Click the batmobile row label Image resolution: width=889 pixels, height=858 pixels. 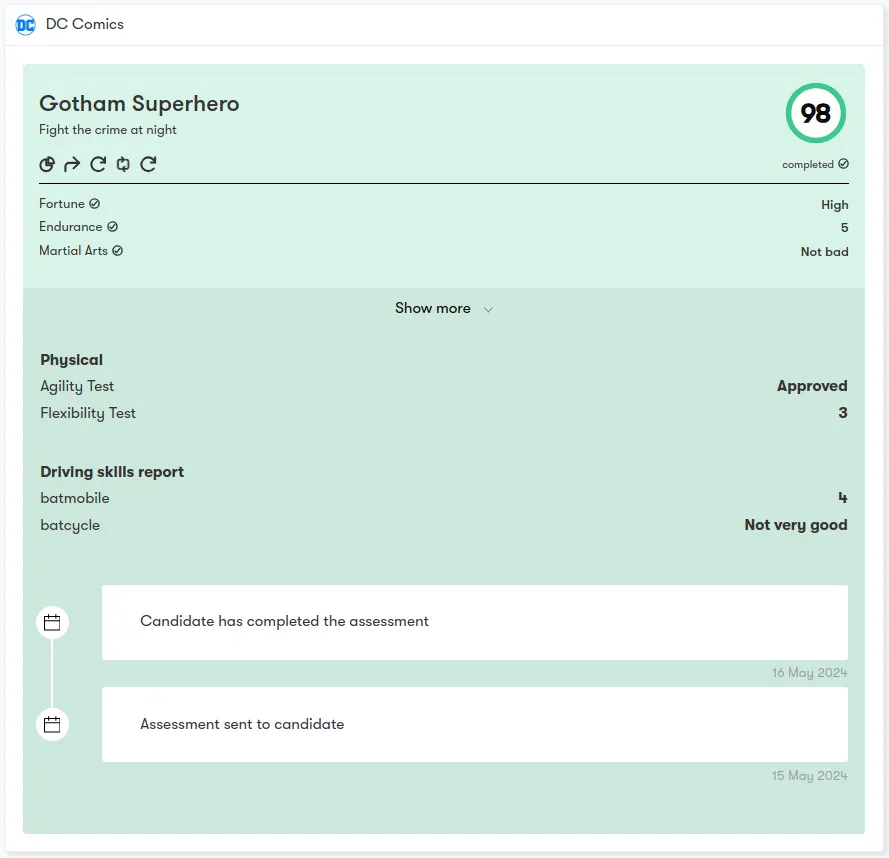tap(75, 498)
